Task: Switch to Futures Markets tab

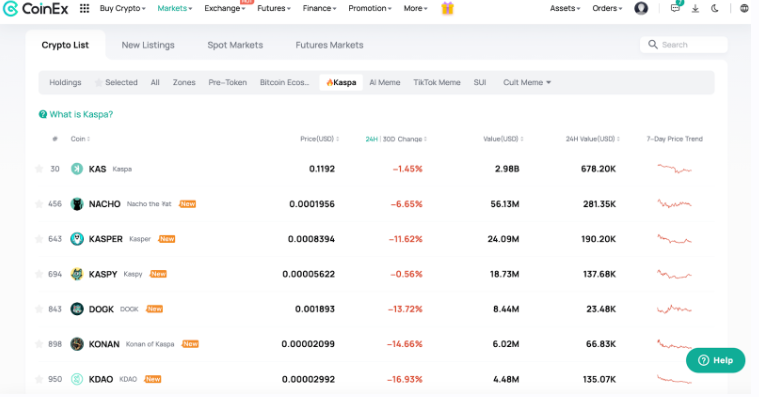Action: 329,45
